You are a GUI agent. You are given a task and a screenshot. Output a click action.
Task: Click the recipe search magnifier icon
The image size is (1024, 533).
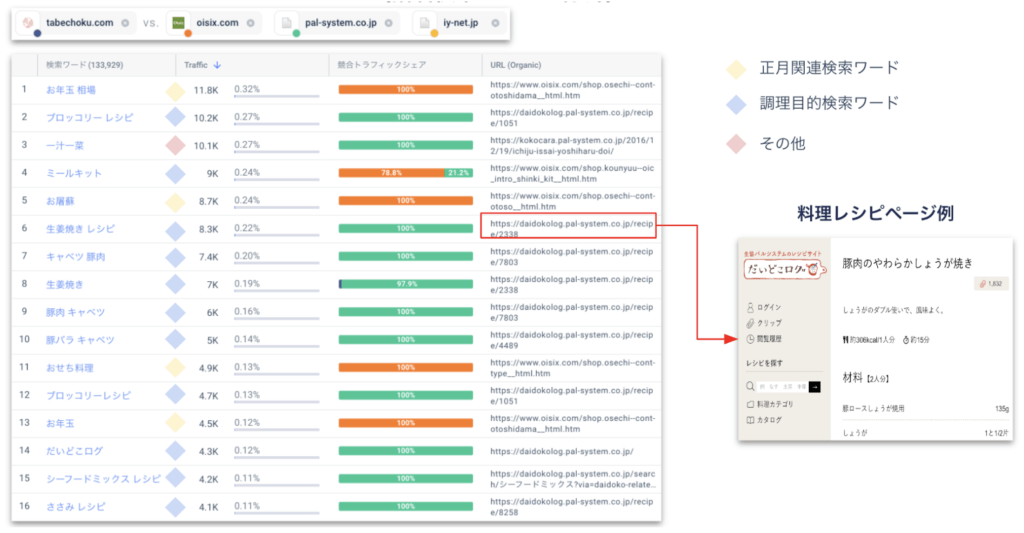tap(751, 386)
